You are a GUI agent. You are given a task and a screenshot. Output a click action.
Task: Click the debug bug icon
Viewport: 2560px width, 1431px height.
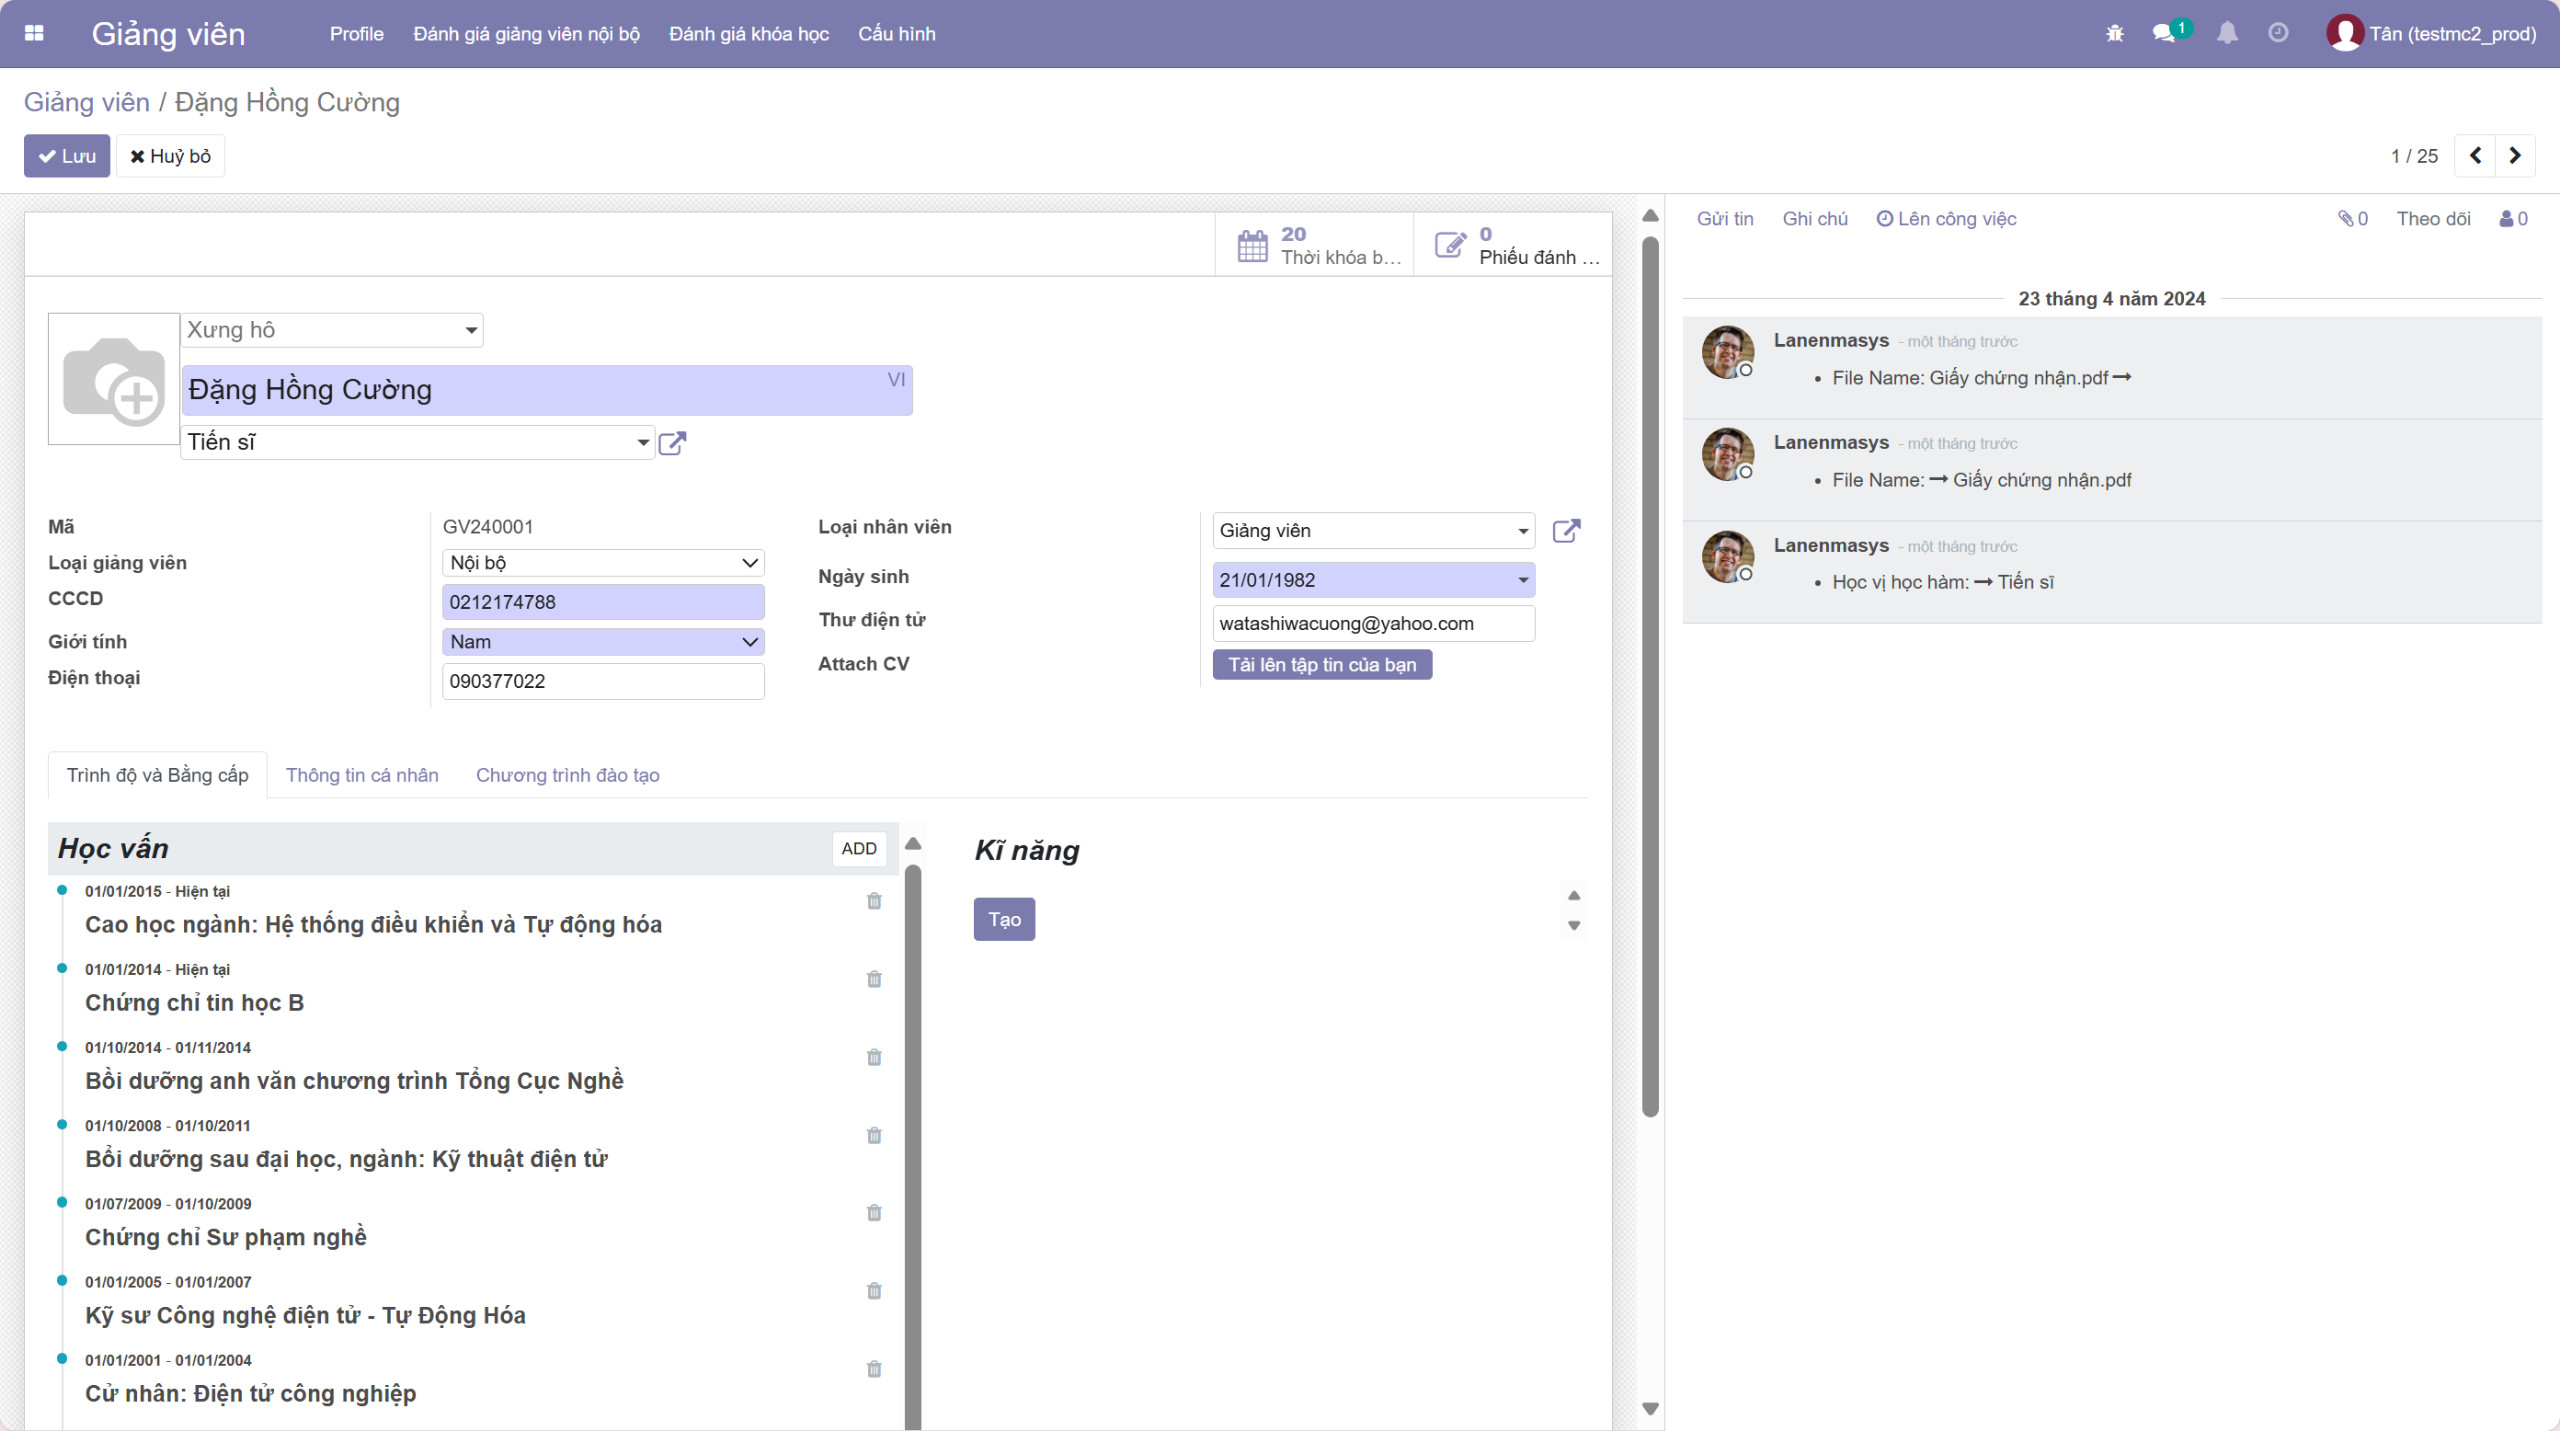coord(2114,33)
